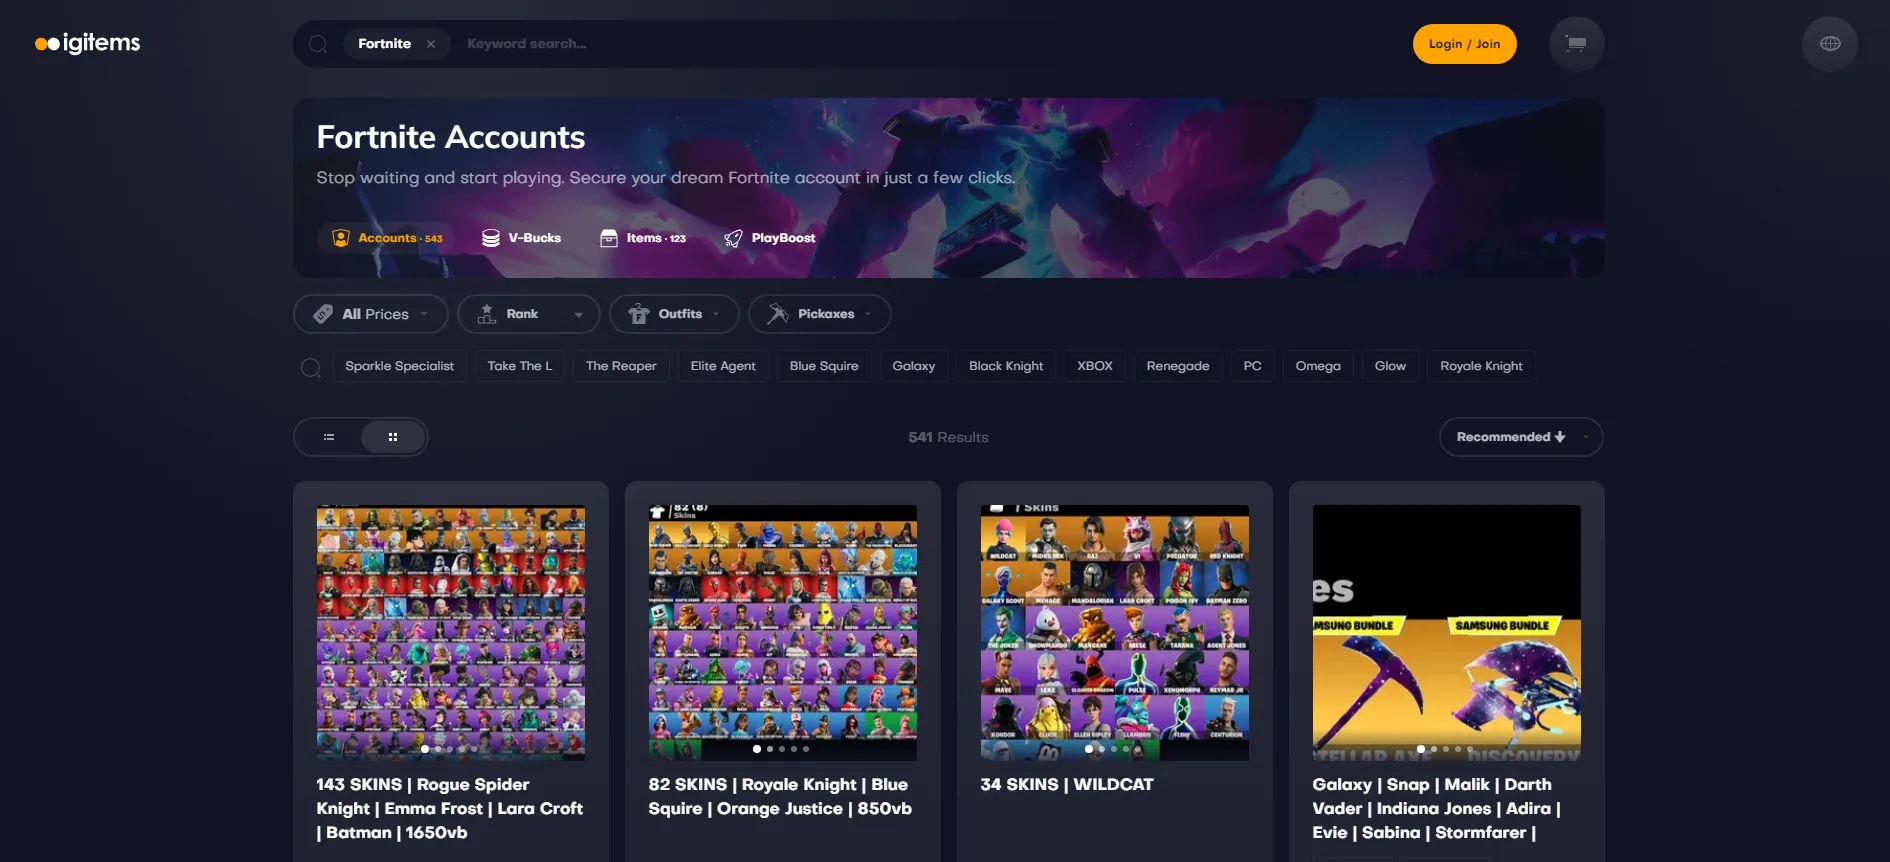Click the search magnifier icon

318,44
